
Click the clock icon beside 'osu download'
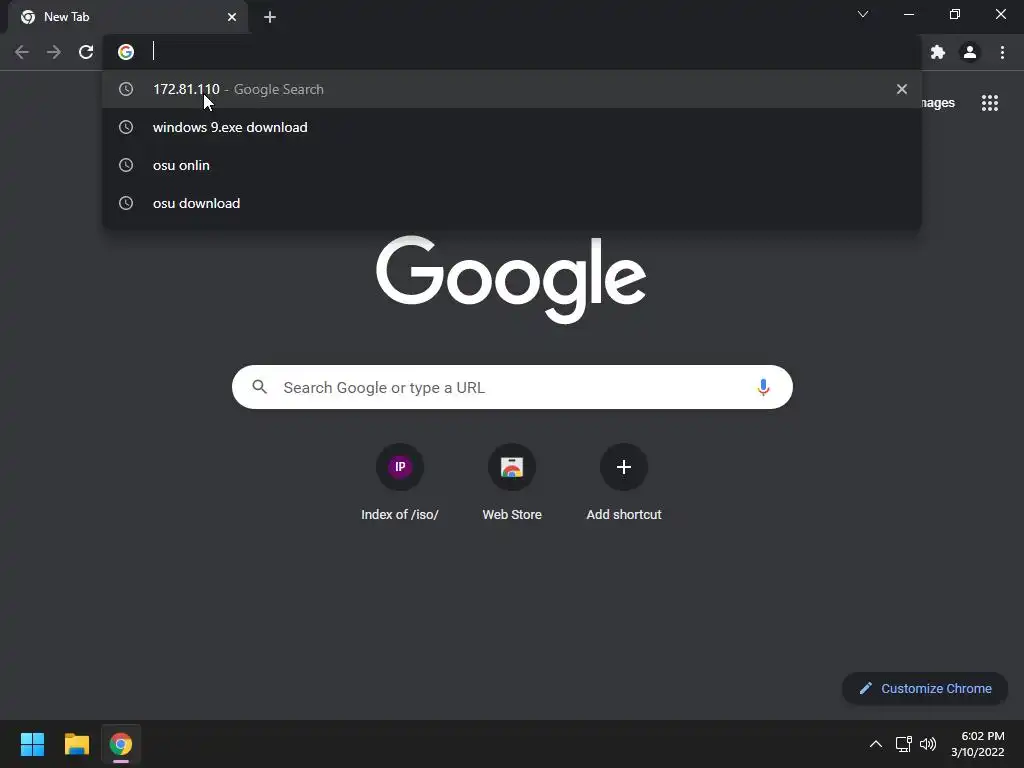[126, 203]
